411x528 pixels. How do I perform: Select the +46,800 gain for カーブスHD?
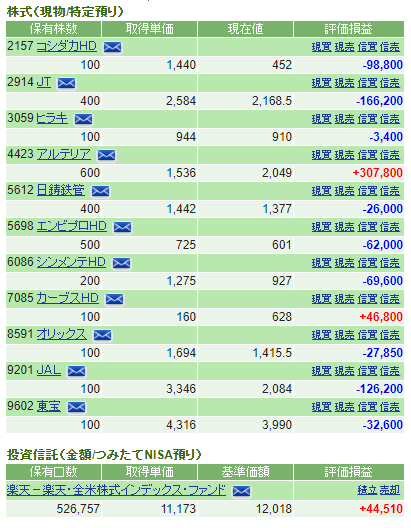coord(381,317)
